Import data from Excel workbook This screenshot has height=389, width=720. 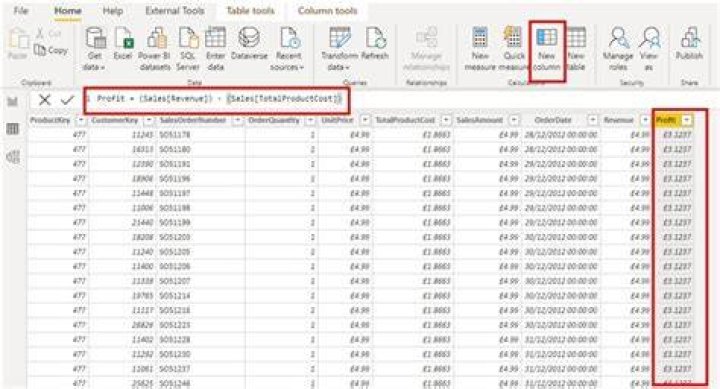coord(123,44)
